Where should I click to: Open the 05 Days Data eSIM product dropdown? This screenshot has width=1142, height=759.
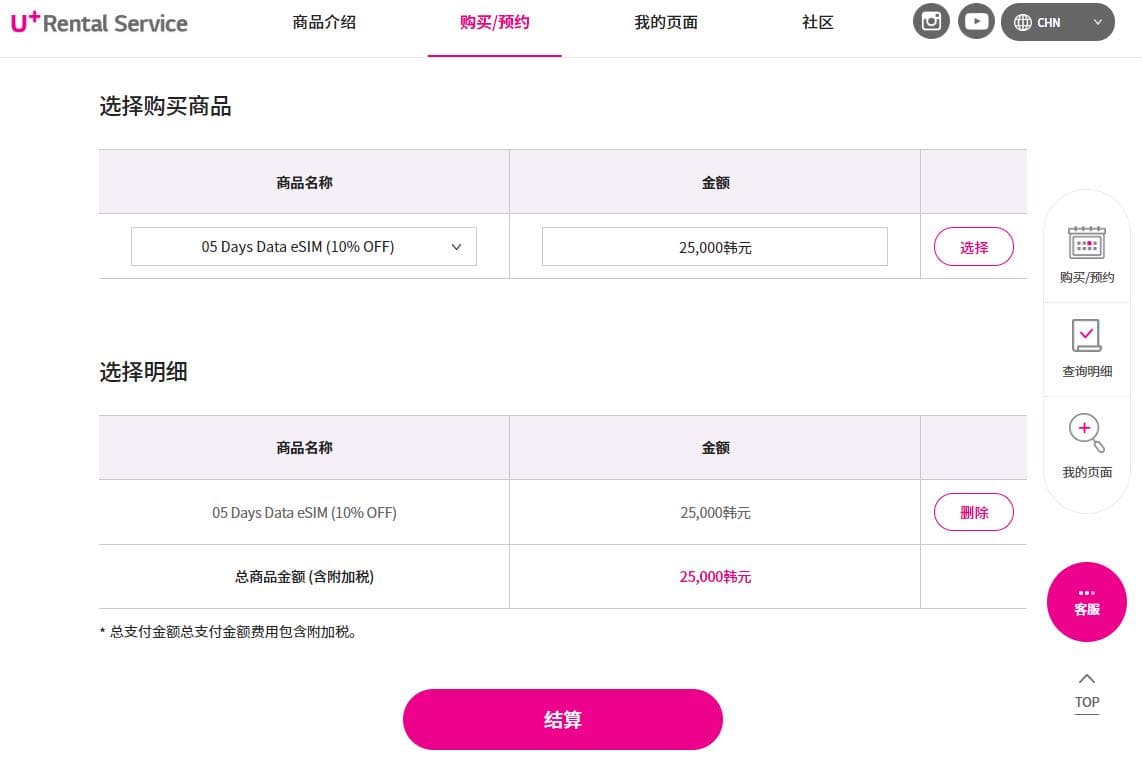pyautogui.click(x=304, y=246)
